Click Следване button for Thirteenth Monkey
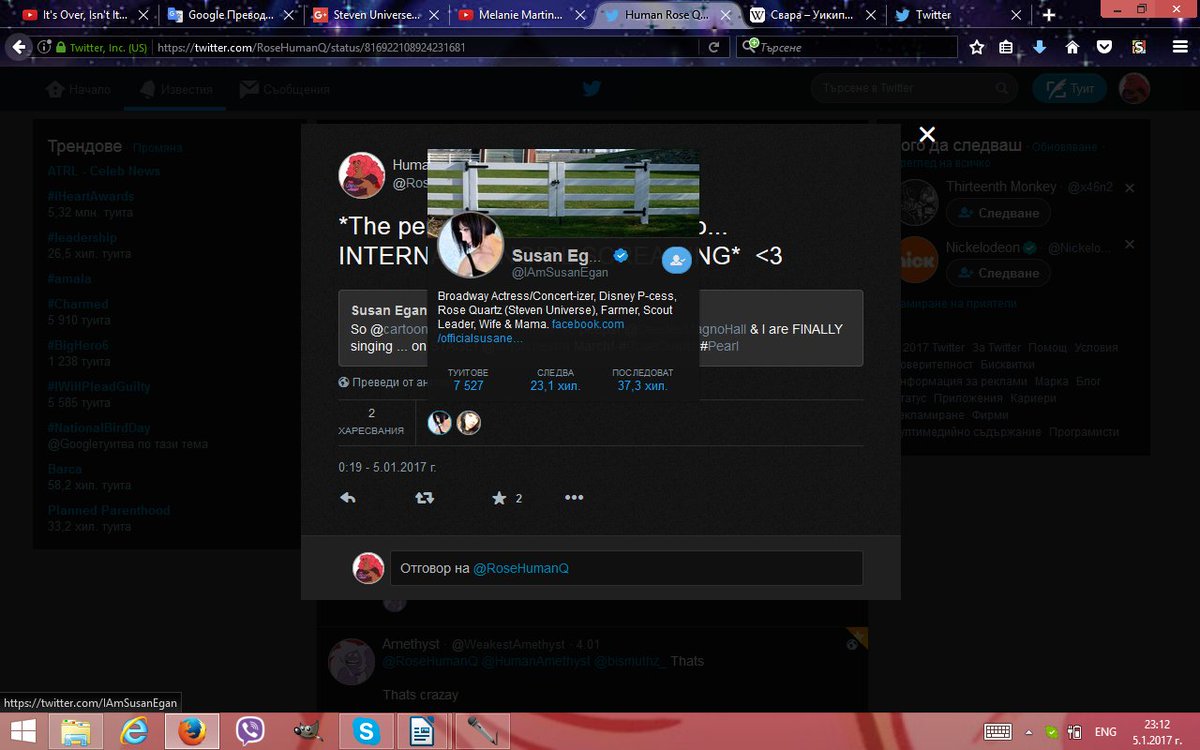1200x750 pixels. point(998,213)
